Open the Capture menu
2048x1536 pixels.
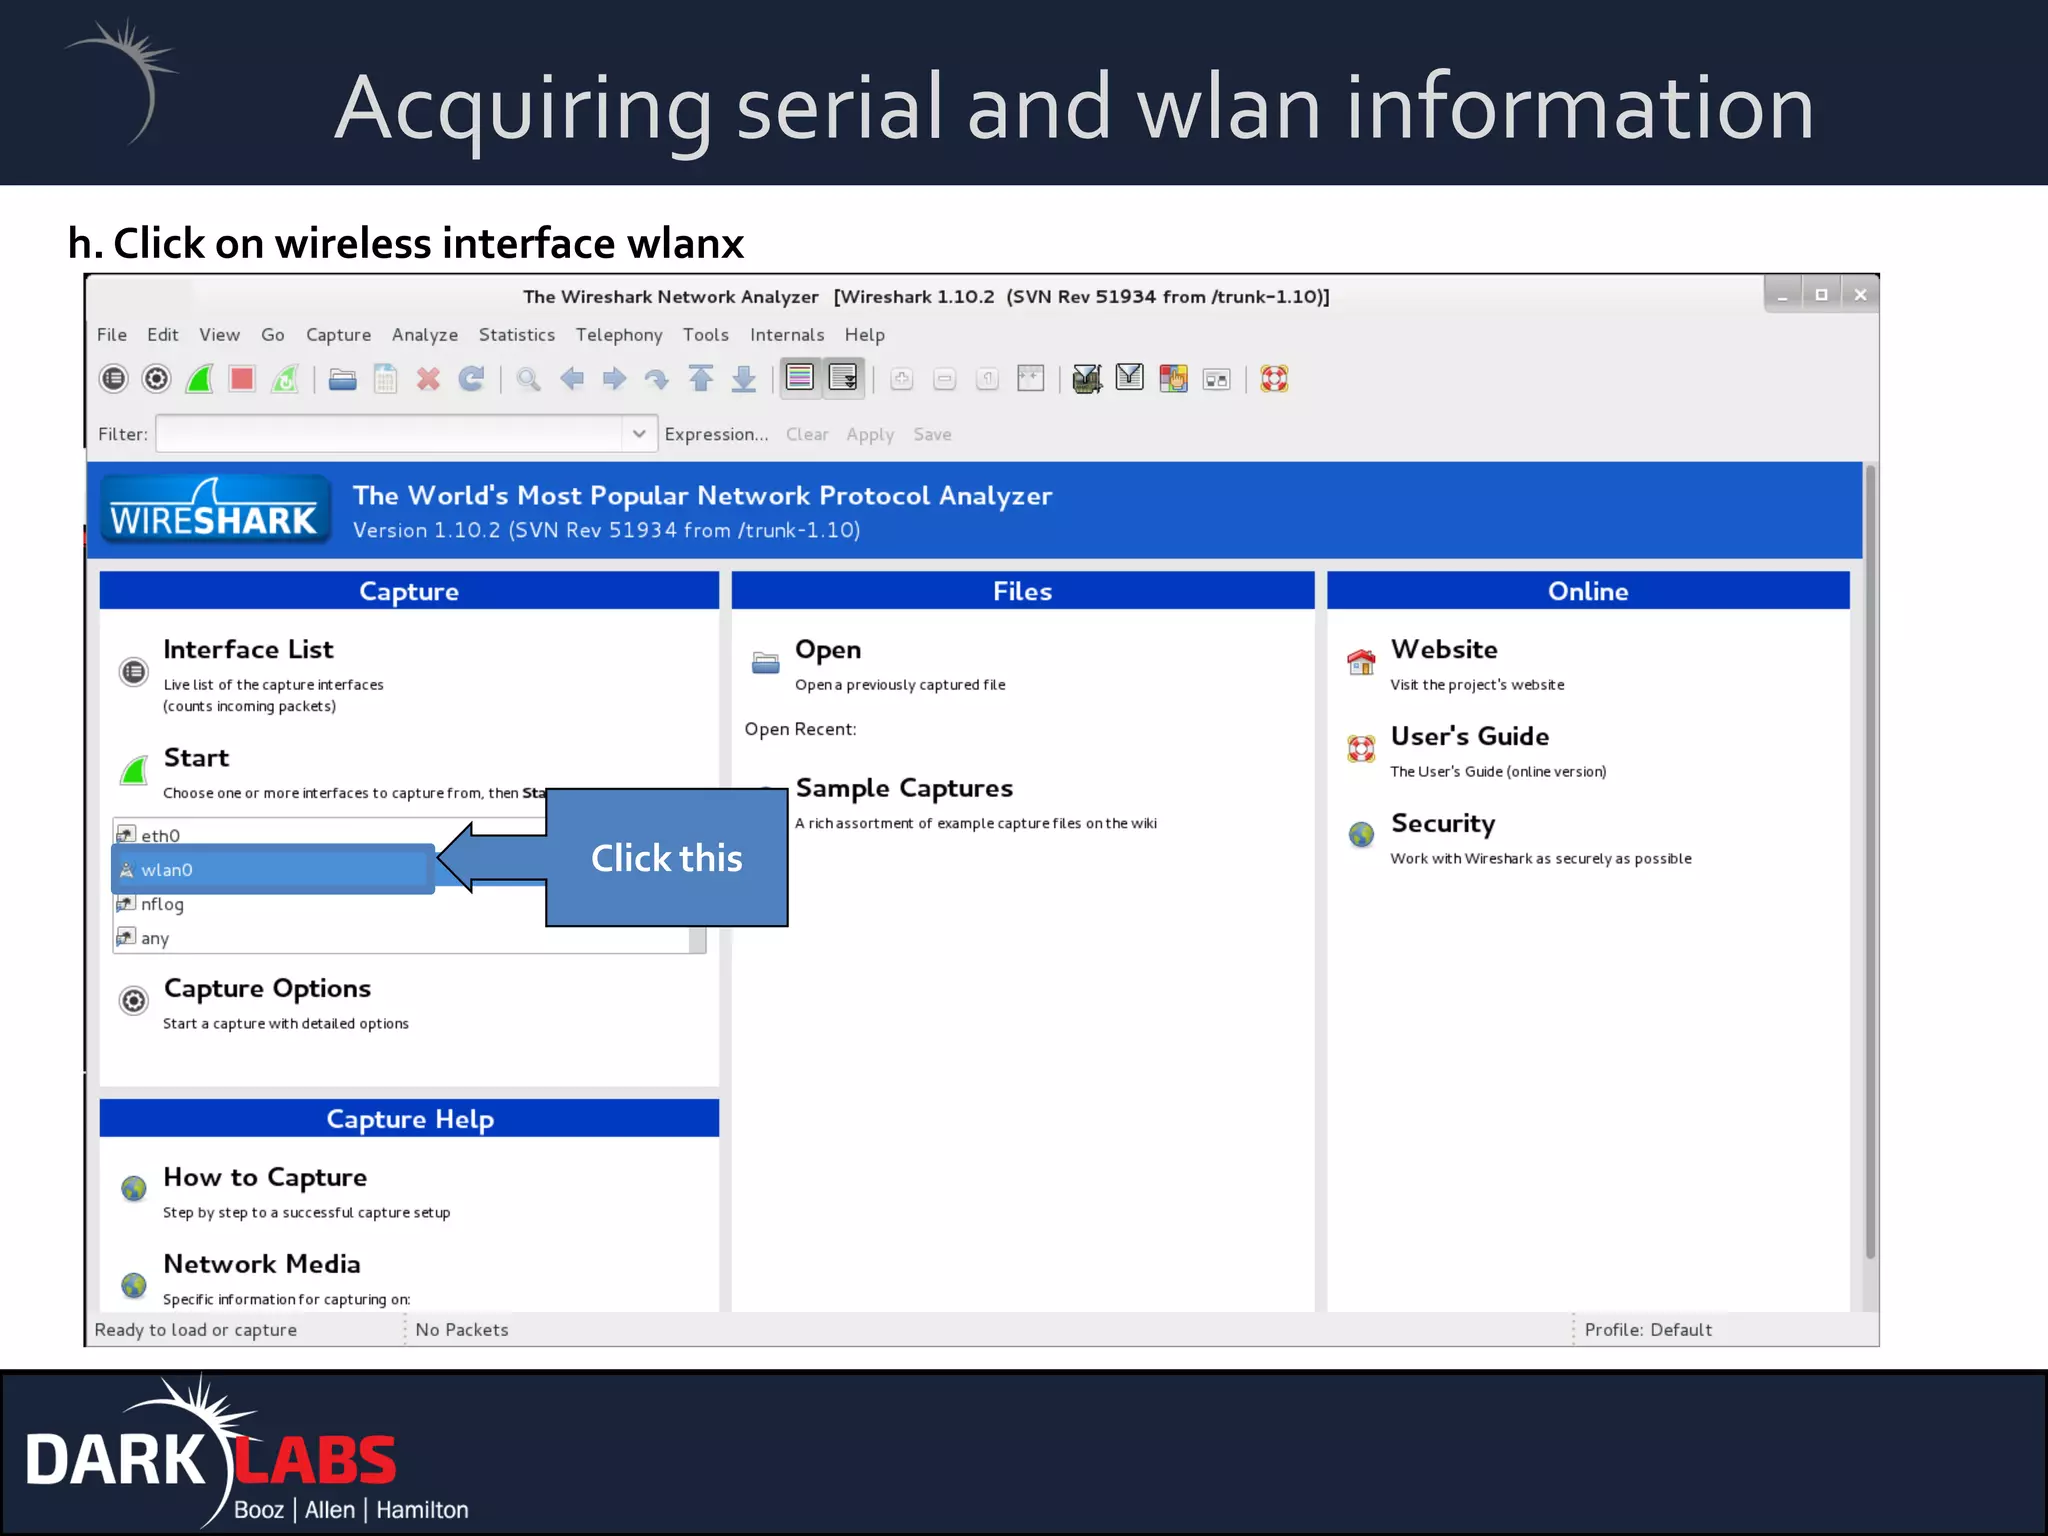pyautogui.click(x=338, y=335)
